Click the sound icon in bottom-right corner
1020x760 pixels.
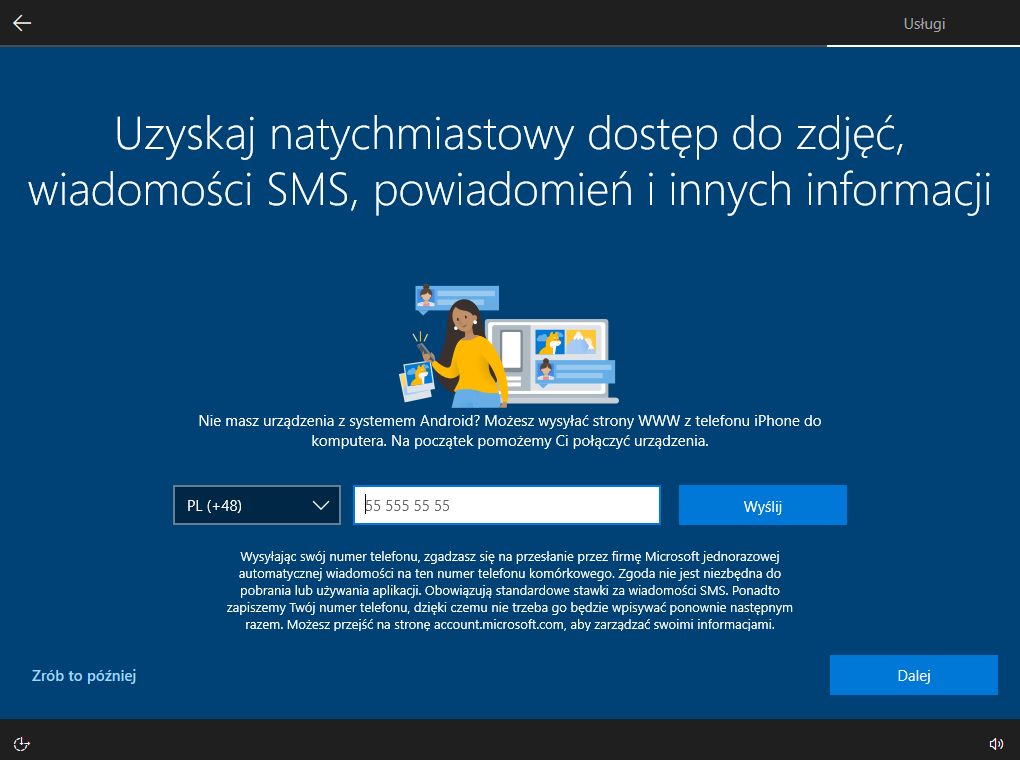pos(996,743)
